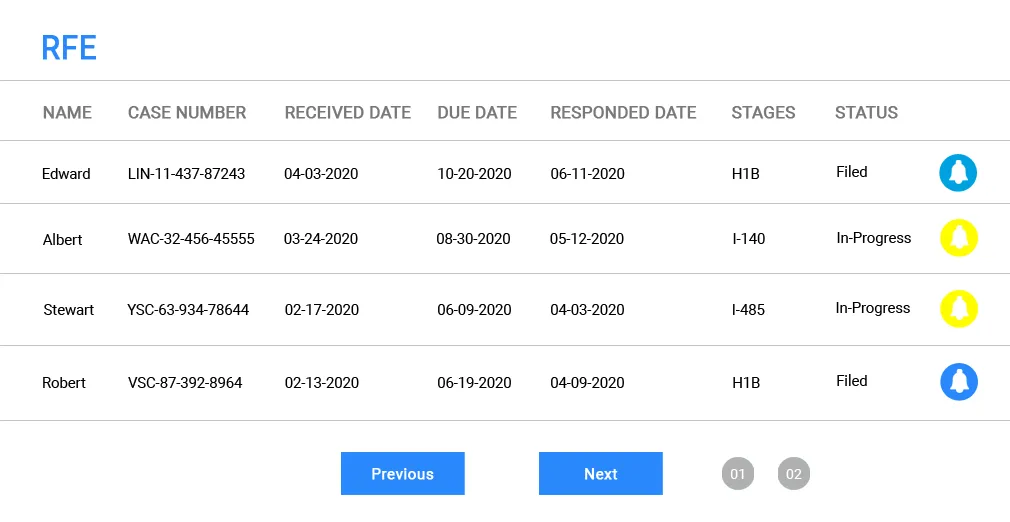Go to page 02
1010x522 pixels.
click(794, 474)
